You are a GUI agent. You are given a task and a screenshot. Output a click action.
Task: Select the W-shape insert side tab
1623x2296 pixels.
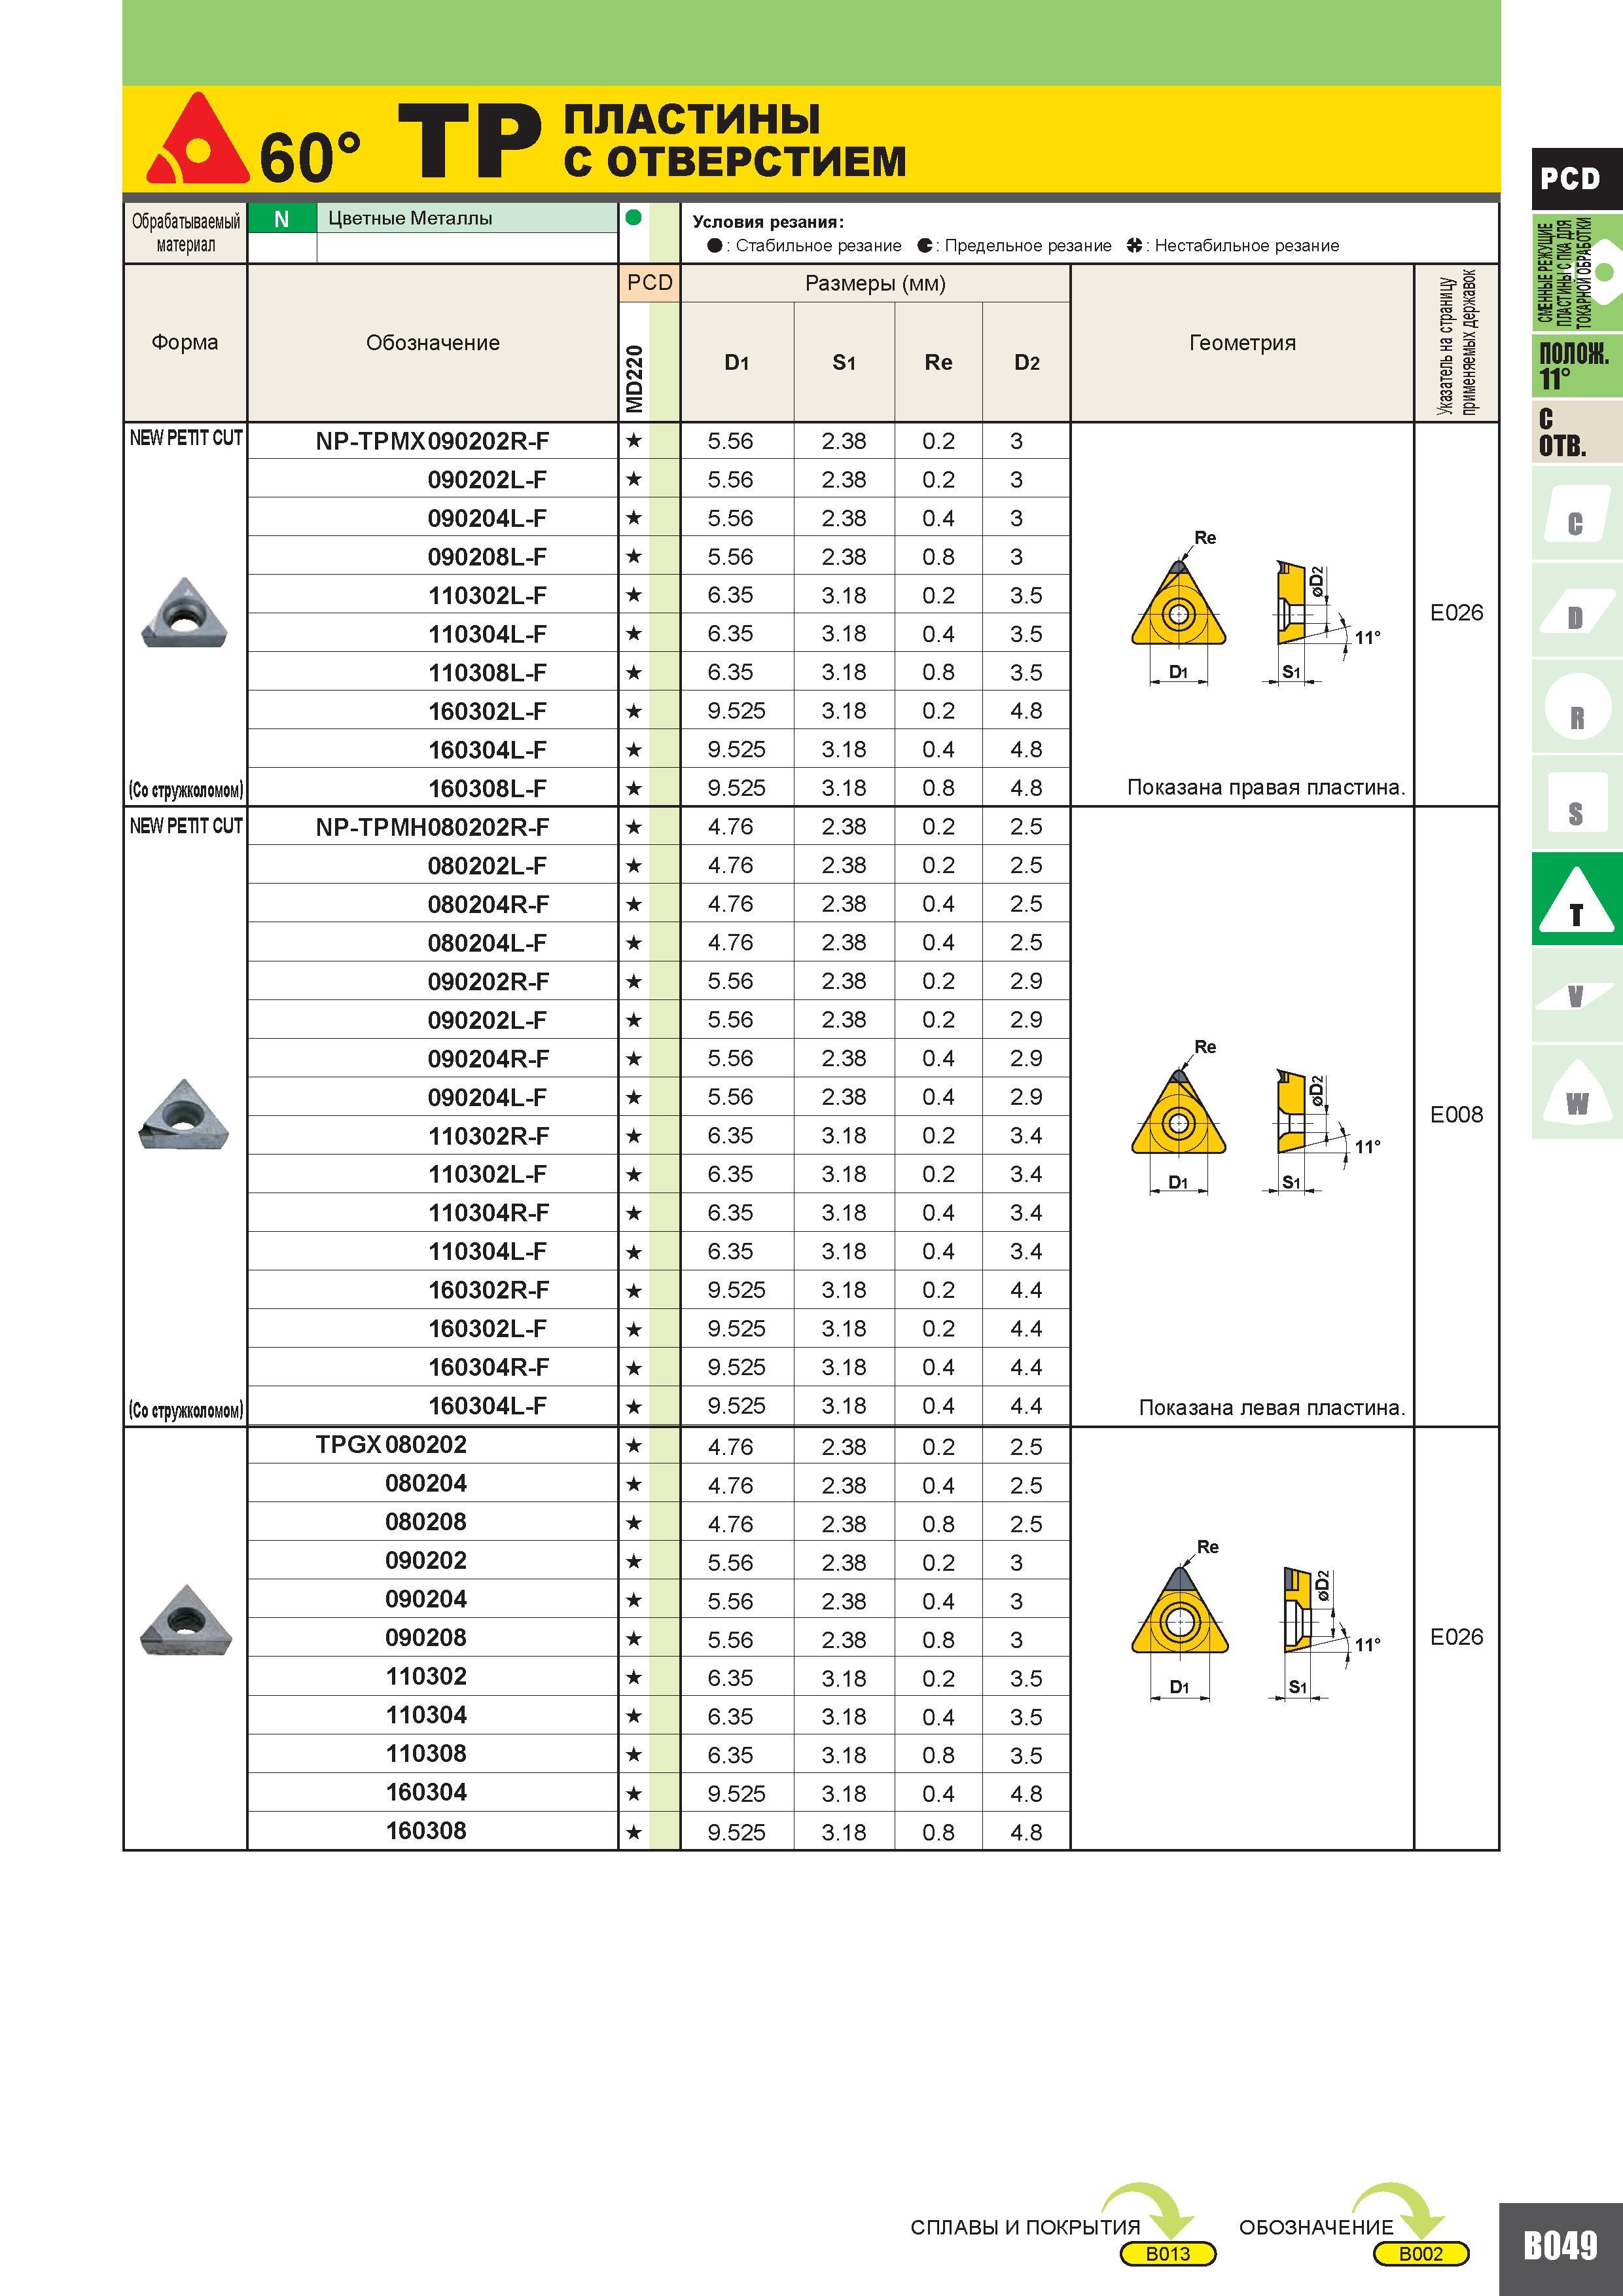click(1577, 1091)
